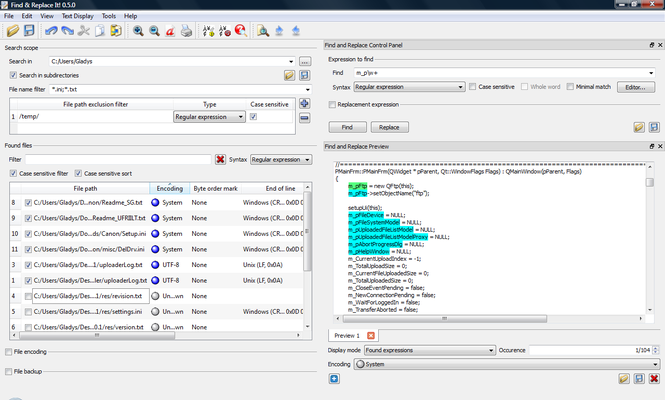Image resolution: width=665 pixels, height=400 pixels.
Task: Open the expression Syntax Regular expression dropdown
Action: pos(409,87)
